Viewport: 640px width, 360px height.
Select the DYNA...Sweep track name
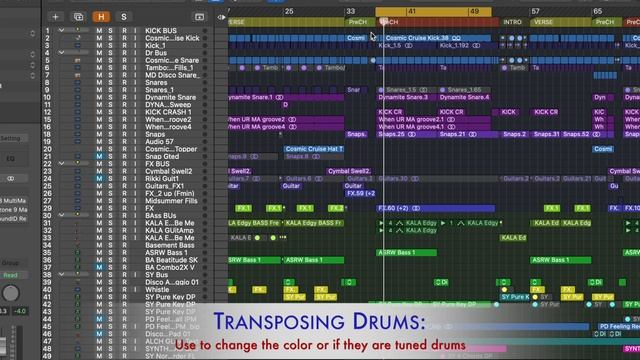click(169, 104)
